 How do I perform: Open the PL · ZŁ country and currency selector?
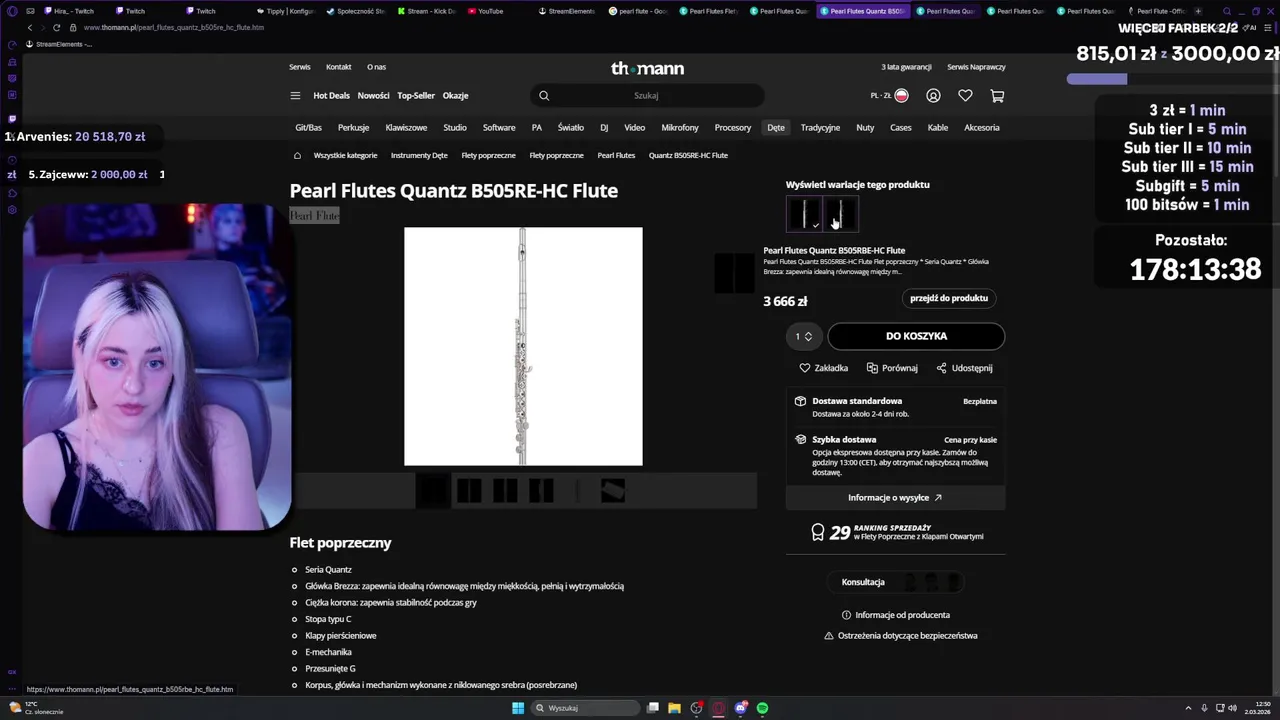[x=889, y=96]
